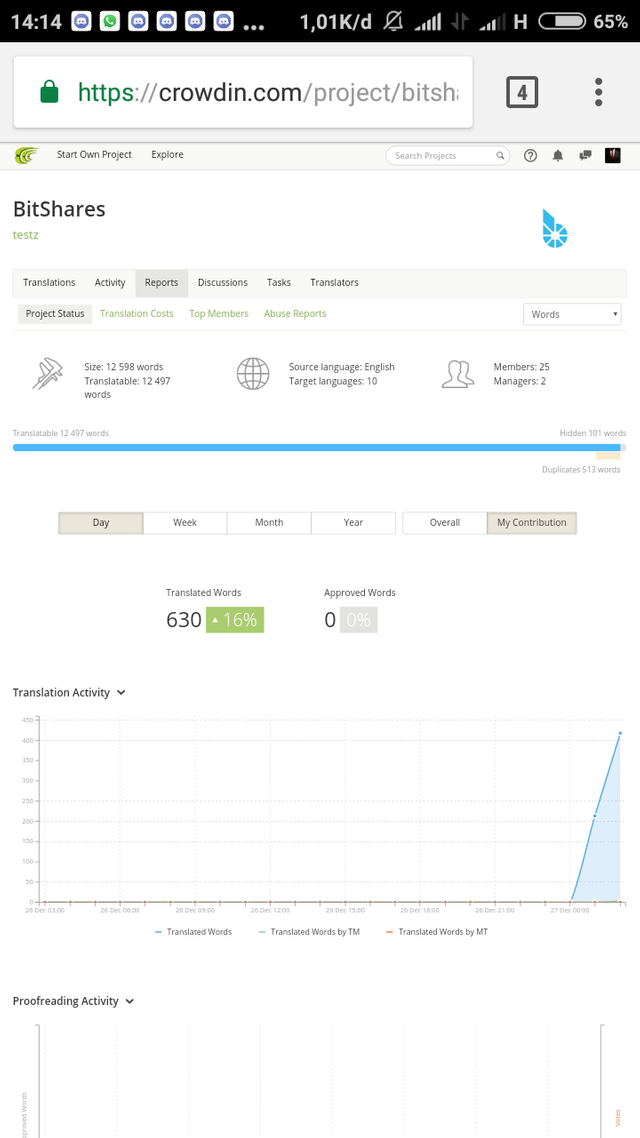Click the BitShares project logo

coord(555,228)
